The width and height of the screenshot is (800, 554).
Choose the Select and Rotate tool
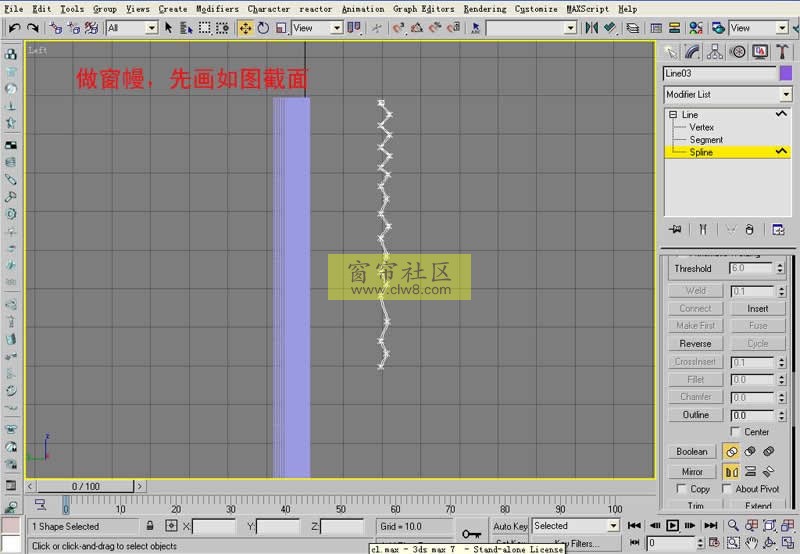263,28
